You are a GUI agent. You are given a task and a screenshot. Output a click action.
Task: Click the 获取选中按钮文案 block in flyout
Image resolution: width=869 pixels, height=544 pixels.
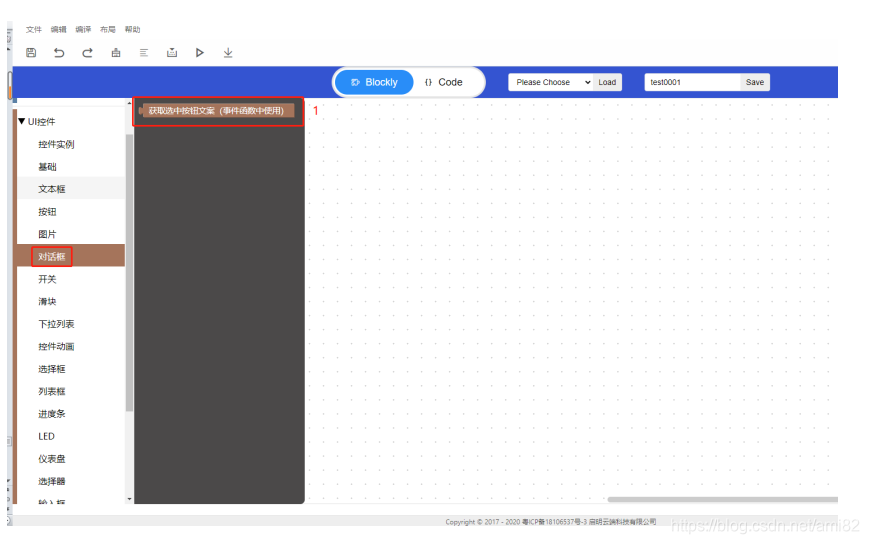click(216, 111)
